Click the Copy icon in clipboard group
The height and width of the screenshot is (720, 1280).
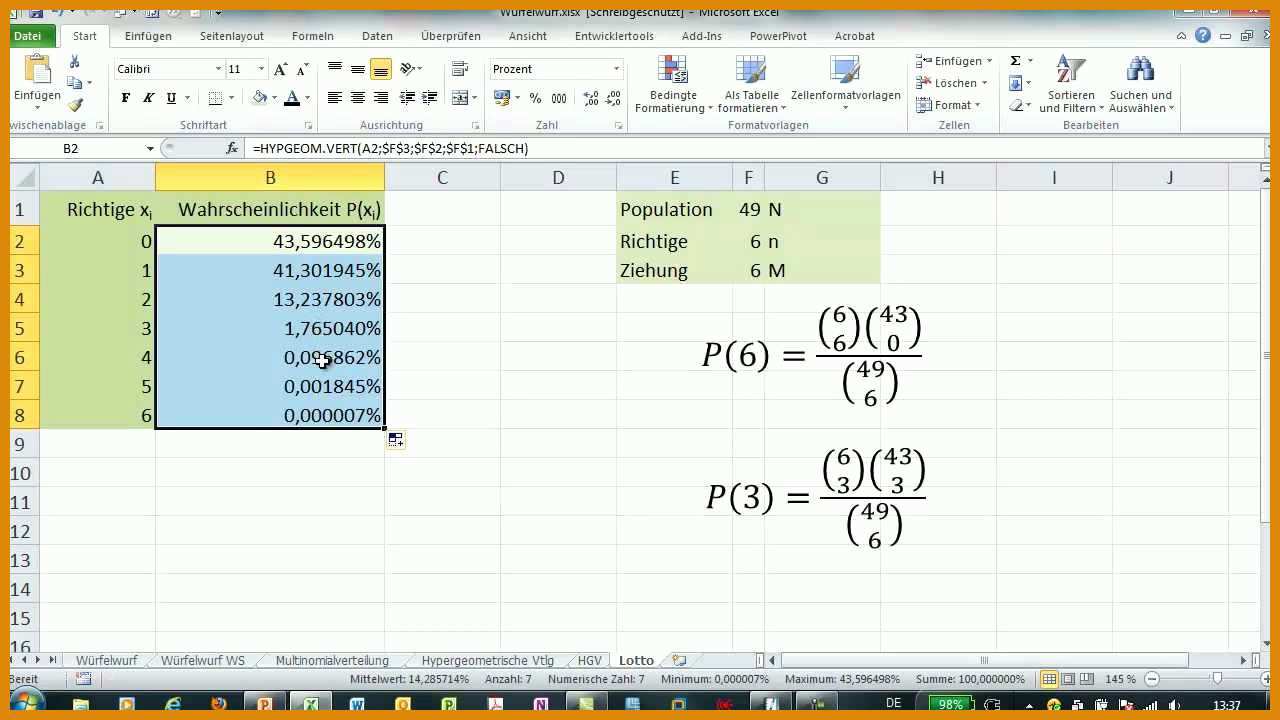[75, 83]
